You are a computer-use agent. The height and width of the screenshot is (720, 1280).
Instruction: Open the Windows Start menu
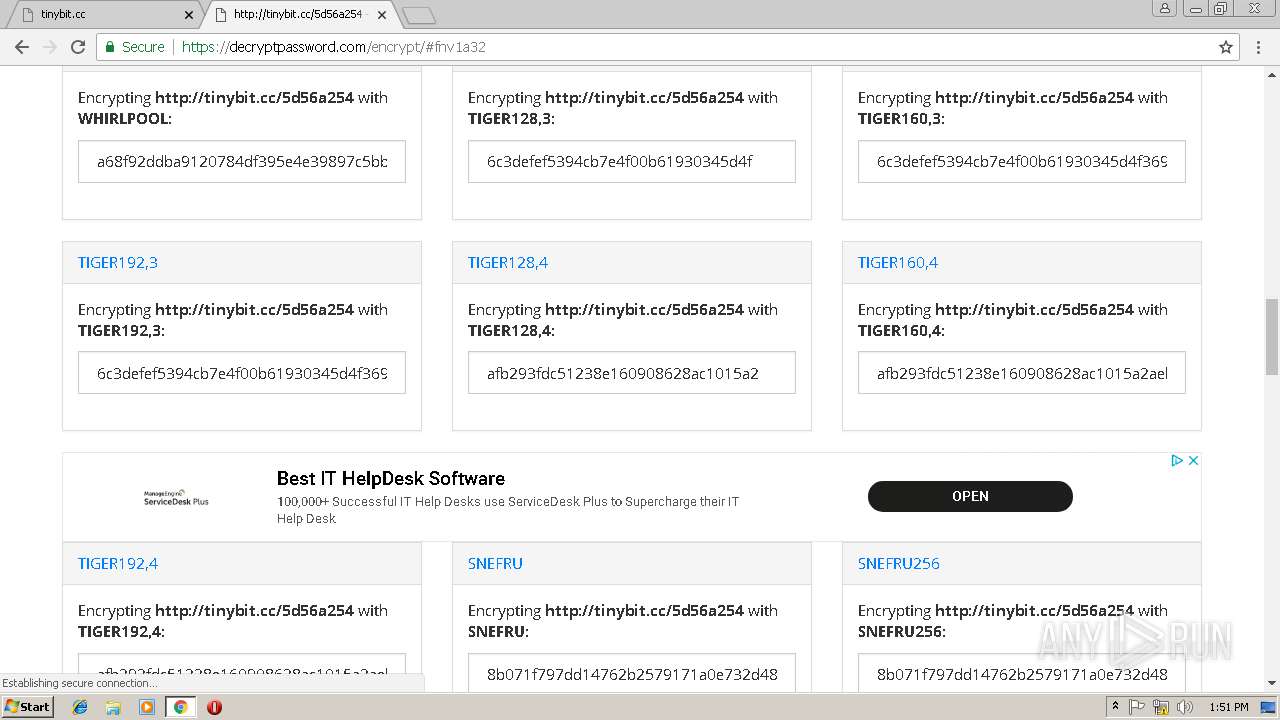(x=28, y=707)
